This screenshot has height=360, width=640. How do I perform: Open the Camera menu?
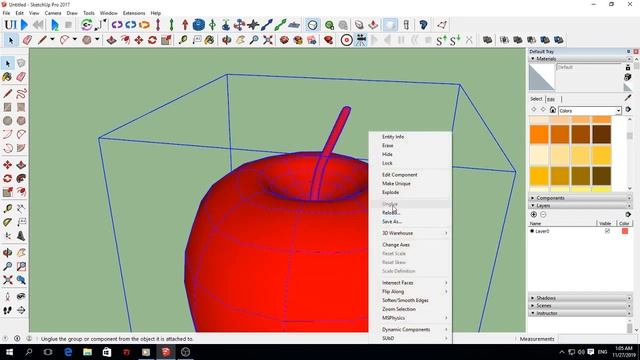(53, 13)
